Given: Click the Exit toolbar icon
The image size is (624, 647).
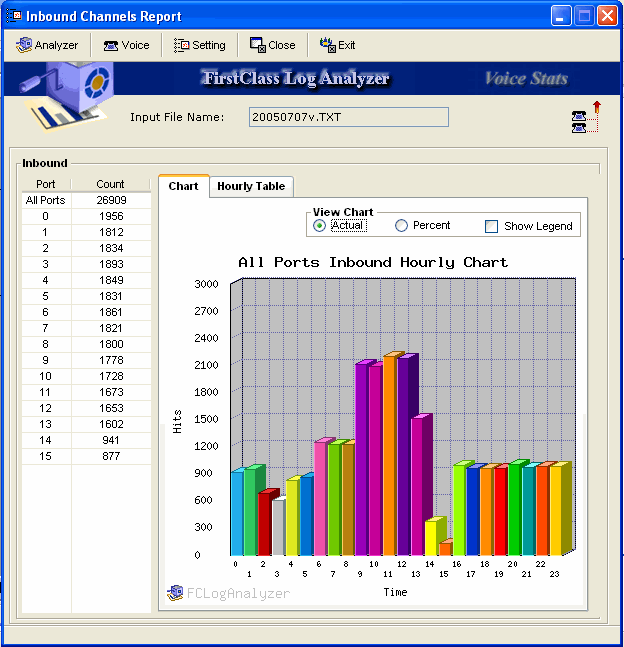Looking at the screenshot, I should tap(327, 45).
